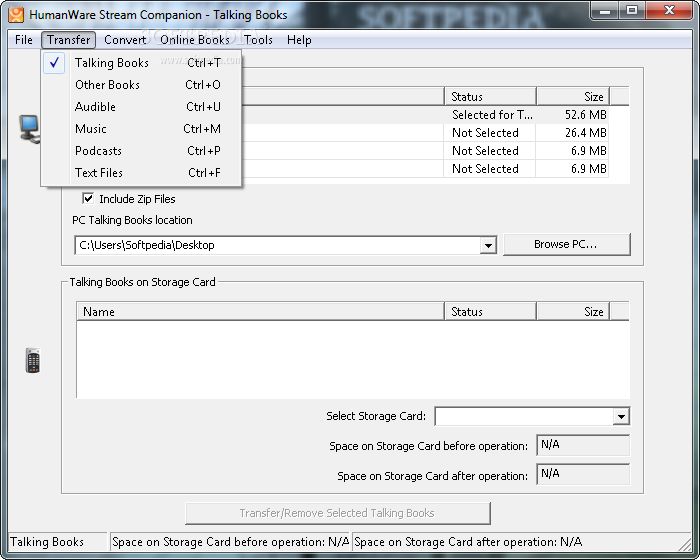The image size is (700, 560).
Task: Open the Tools menu
Action: tap(258, 40)
